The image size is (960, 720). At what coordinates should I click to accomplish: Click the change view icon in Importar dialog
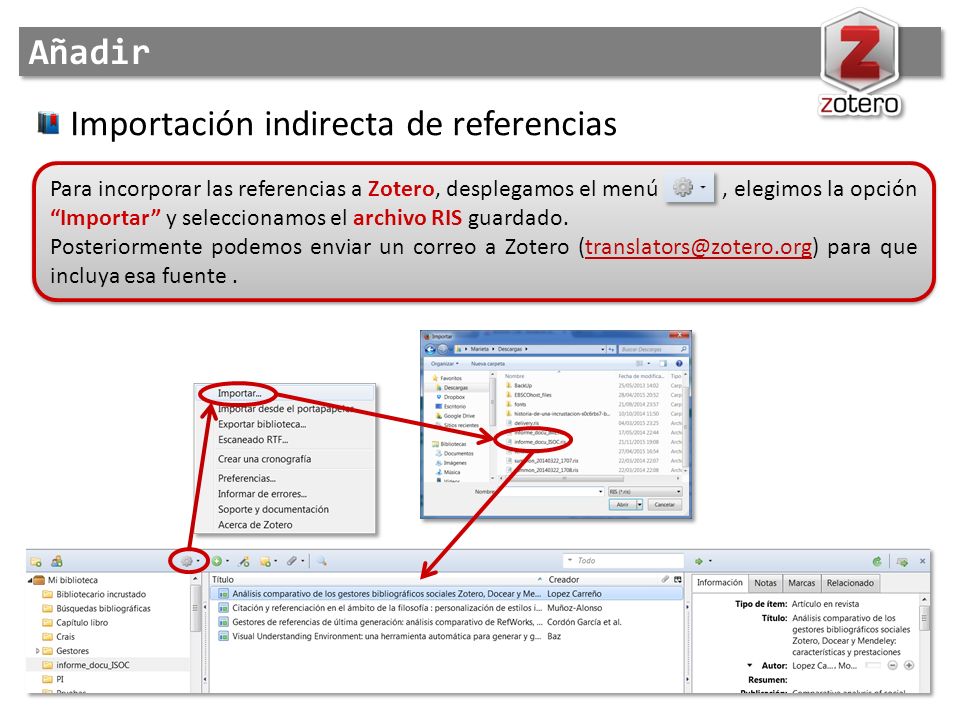tap(639, 364)
